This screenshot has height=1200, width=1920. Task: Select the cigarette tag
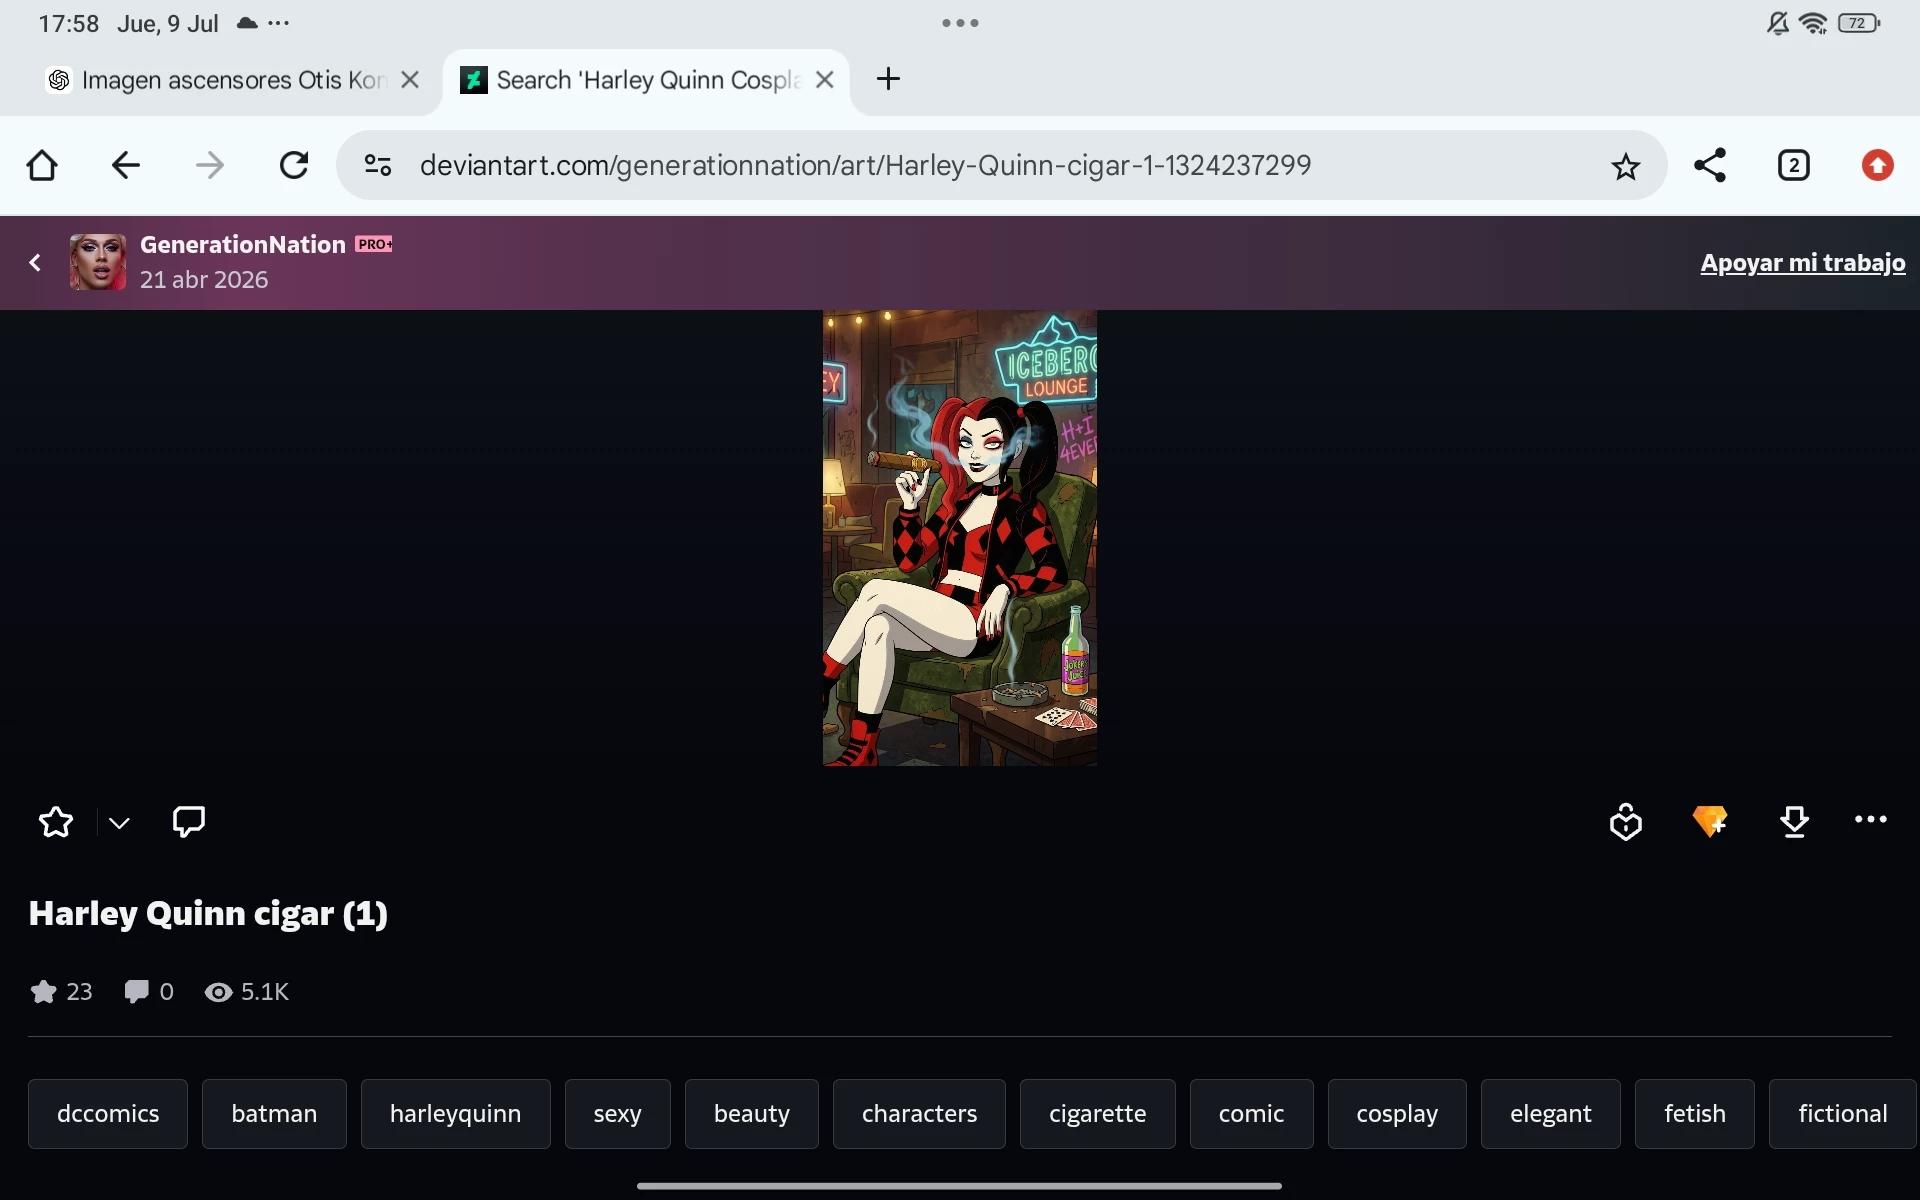click(x=1097, y=1114)
